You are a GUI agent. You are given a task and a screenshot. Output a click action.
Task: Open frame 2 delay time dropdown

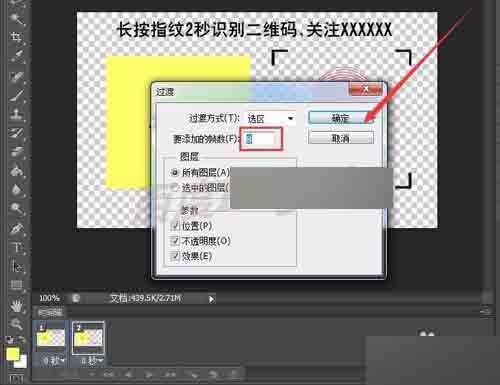91,361
